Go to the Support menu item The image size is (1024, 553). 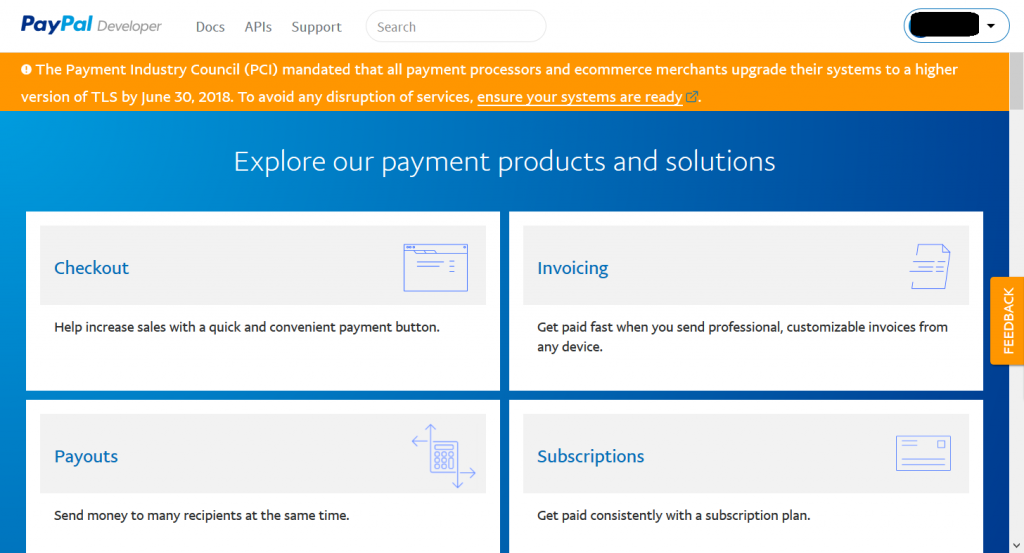[316, 27]
